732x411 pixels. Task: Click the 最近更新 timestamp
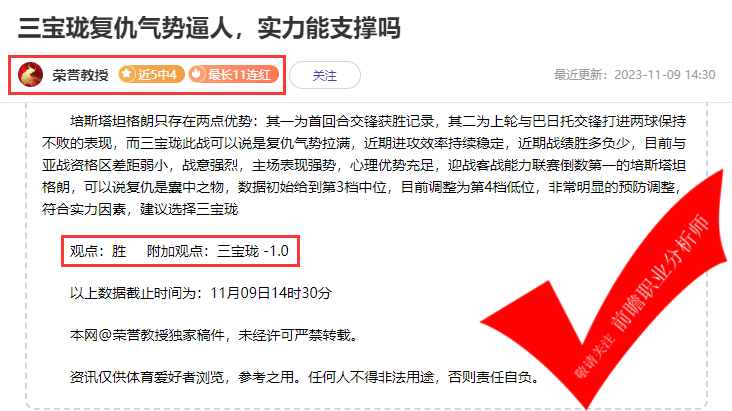click(634, 75)
